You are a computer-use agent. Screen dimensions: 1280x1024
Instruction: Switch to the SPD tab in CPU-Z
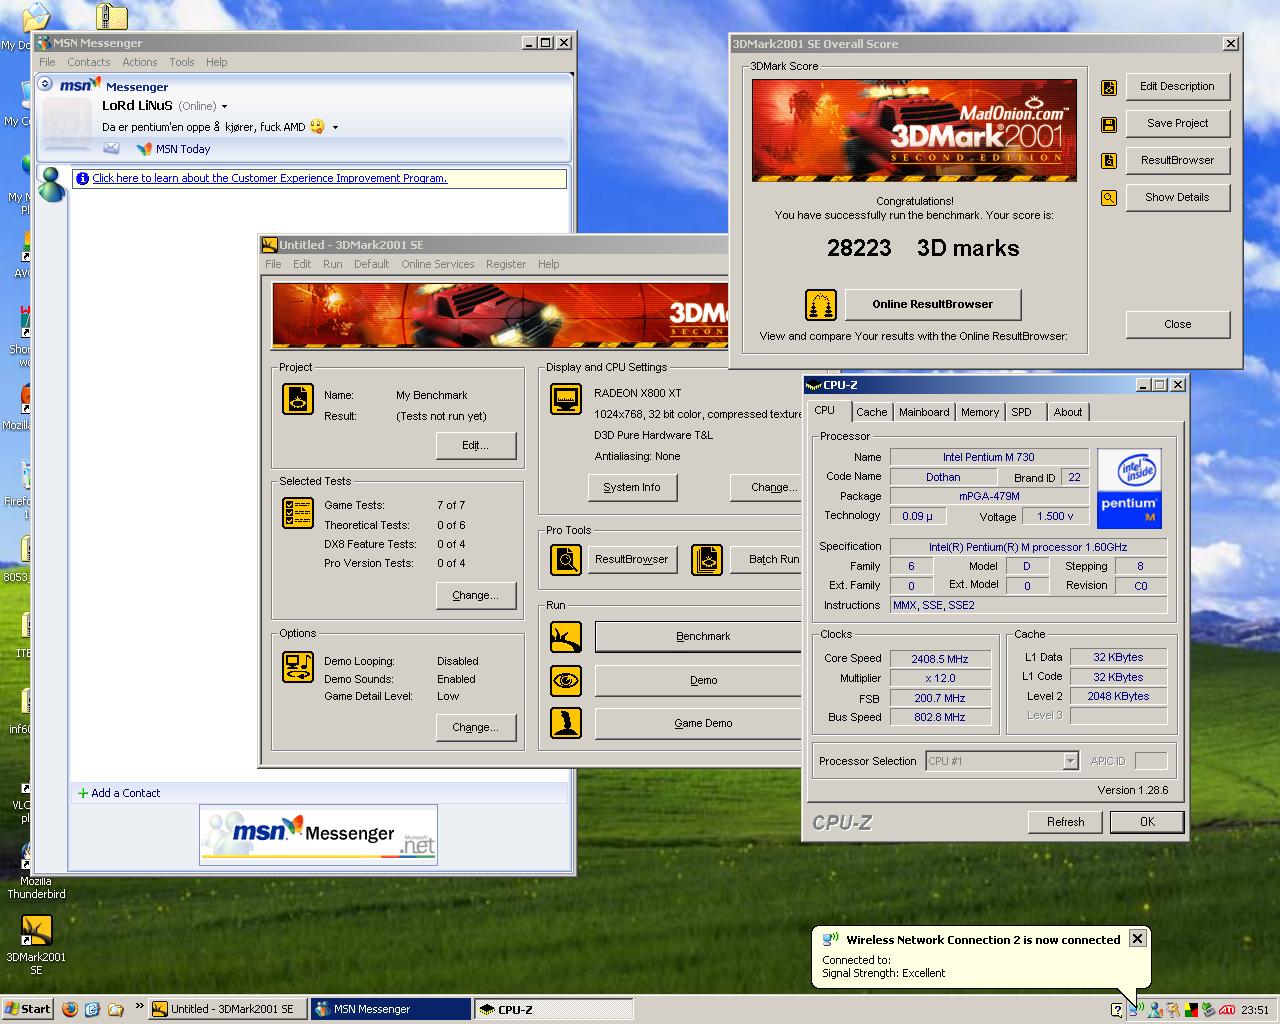1021,412
